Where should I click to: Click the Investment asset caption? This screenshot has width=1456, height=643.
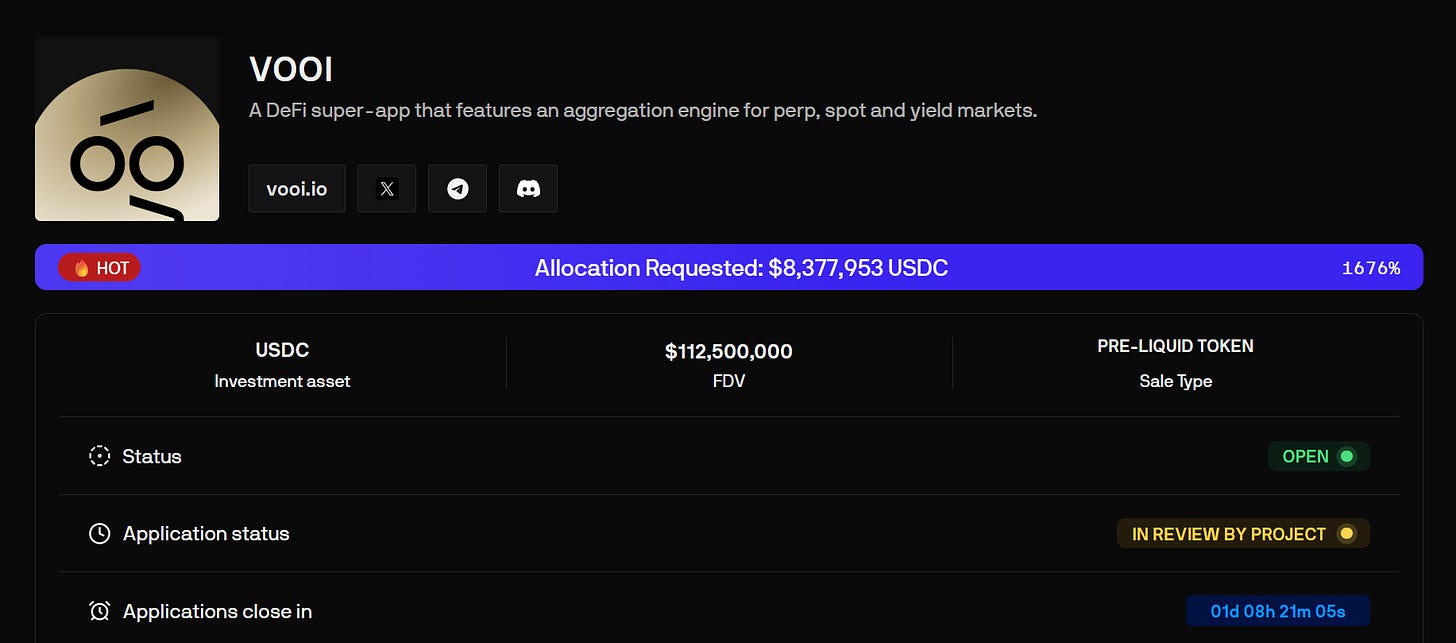(282, 381)
